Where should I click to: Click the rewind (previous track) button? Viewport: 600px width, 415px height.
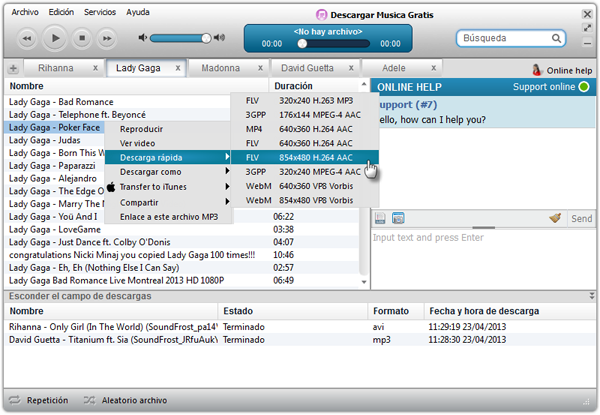click(27, 38)
